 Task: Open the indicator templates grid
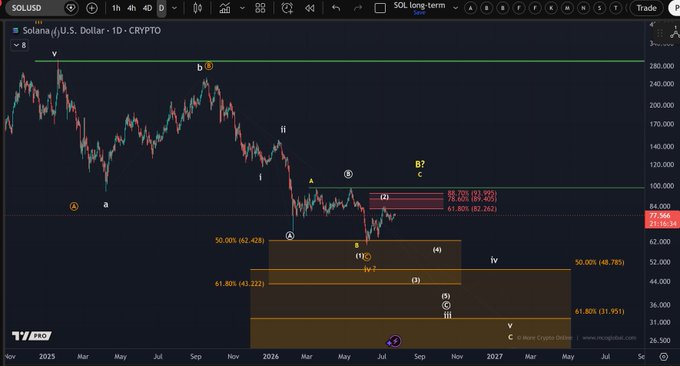(260, 8)
